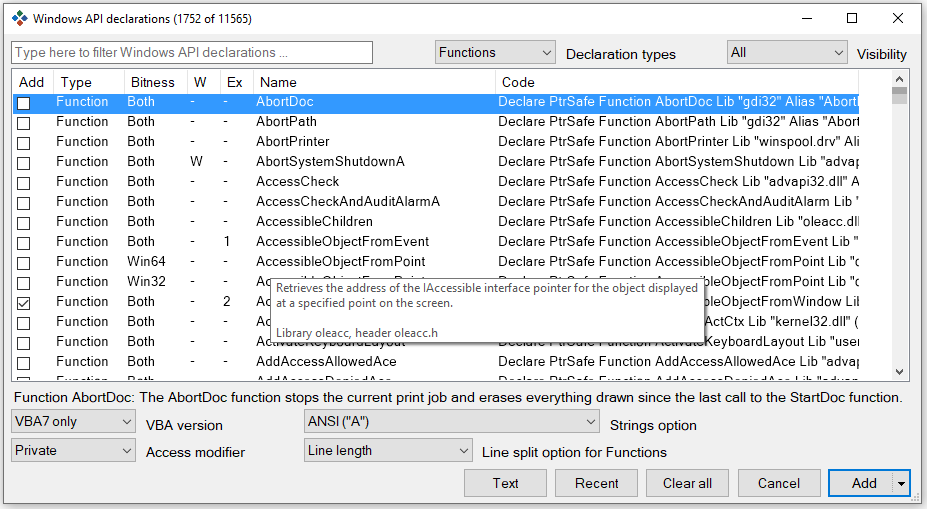
Task: Click the AccessibleChildren oleacc code cell
Action: click(x=678, y=222)
